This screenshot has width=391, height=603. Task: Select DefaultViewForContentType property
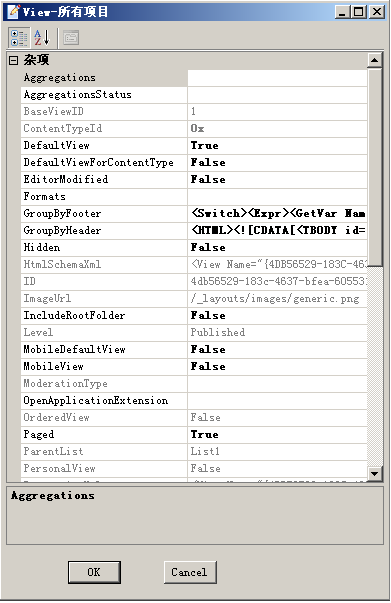[104, 162]
